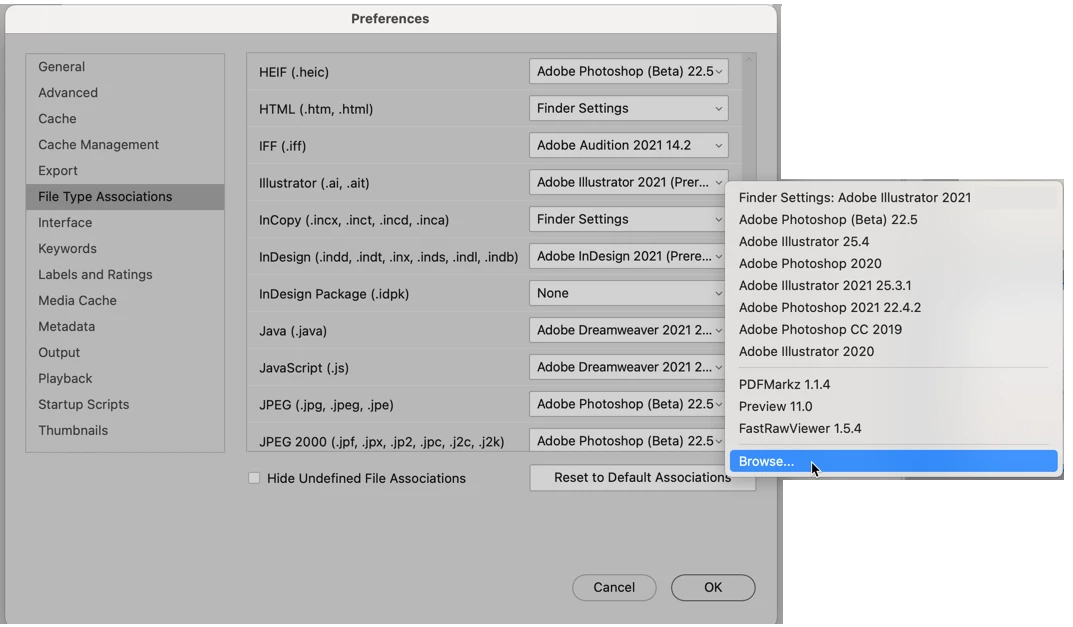The image size is (1073, 627).
Task: Expand the InCopy association dropdown
Action: [x=628, y=219]
